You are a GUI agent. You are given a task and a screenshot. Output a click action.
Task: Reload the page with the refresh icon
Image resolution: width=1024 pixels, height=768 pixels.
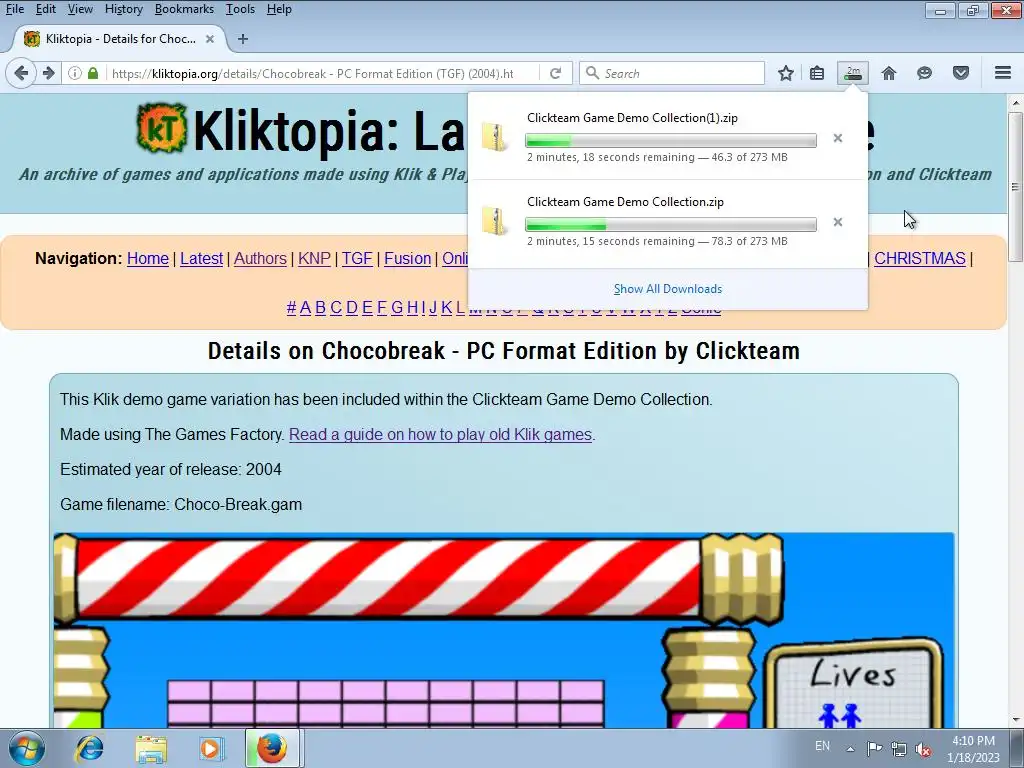555,73
